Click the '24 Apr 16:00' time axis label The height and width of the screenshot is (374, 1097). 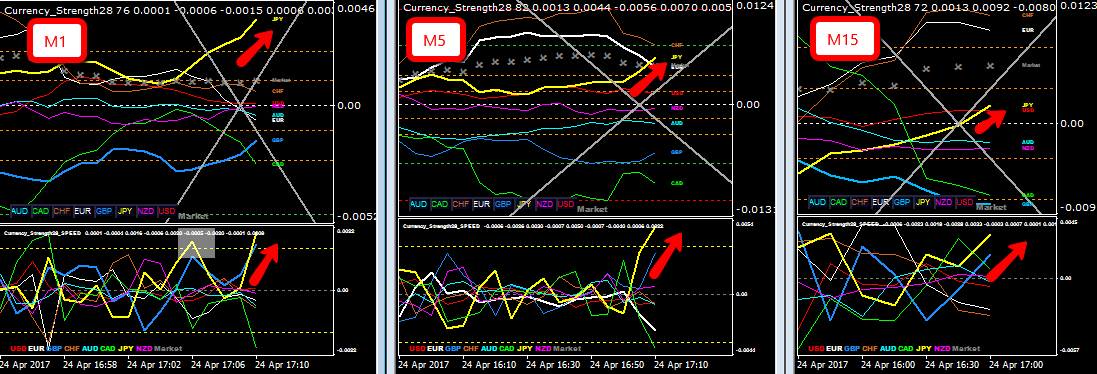(889, 364)
